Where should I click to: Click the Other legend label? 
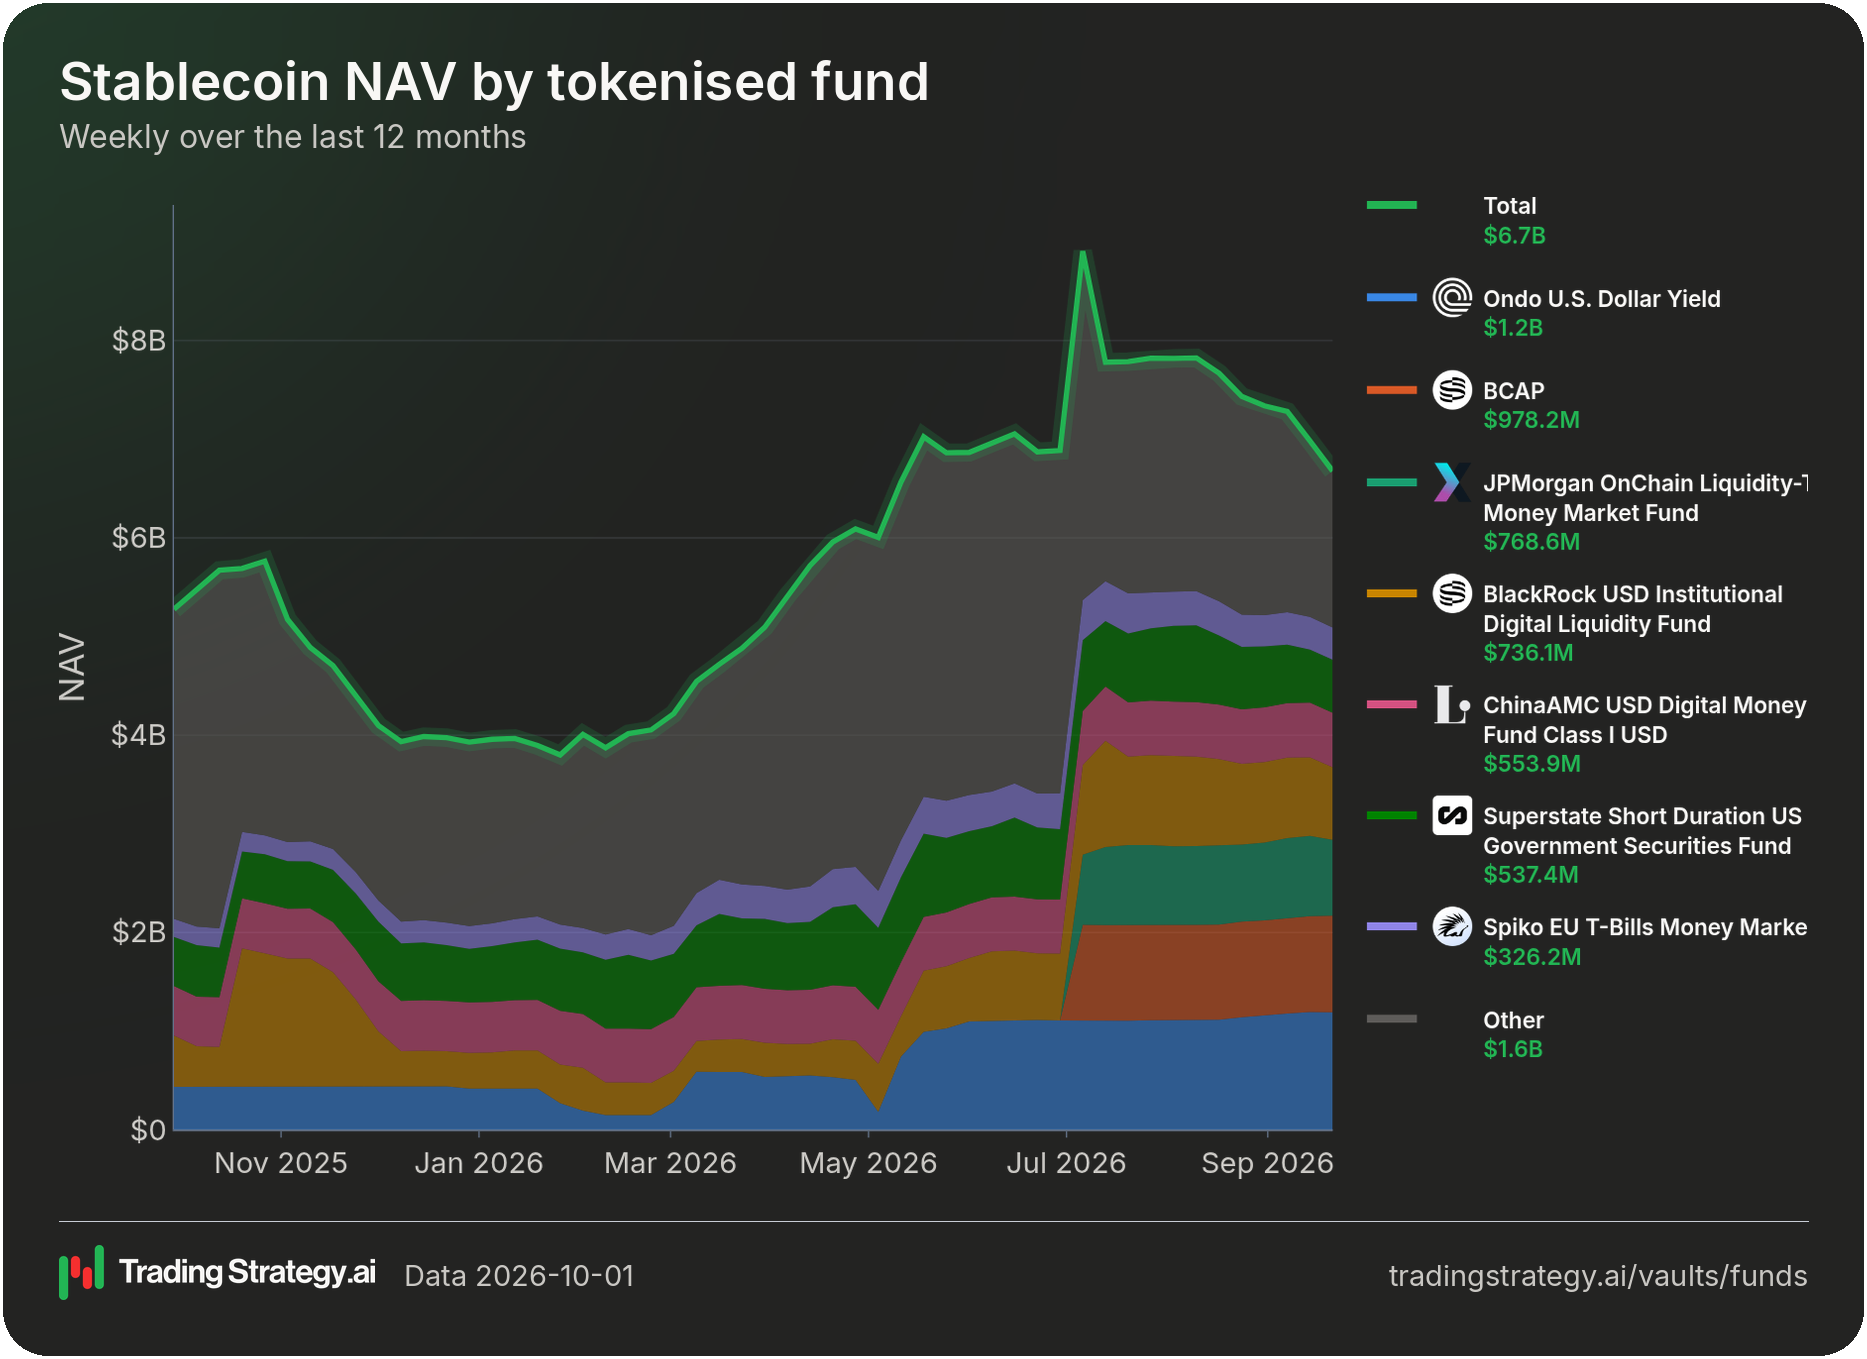pos(1513,1020)
